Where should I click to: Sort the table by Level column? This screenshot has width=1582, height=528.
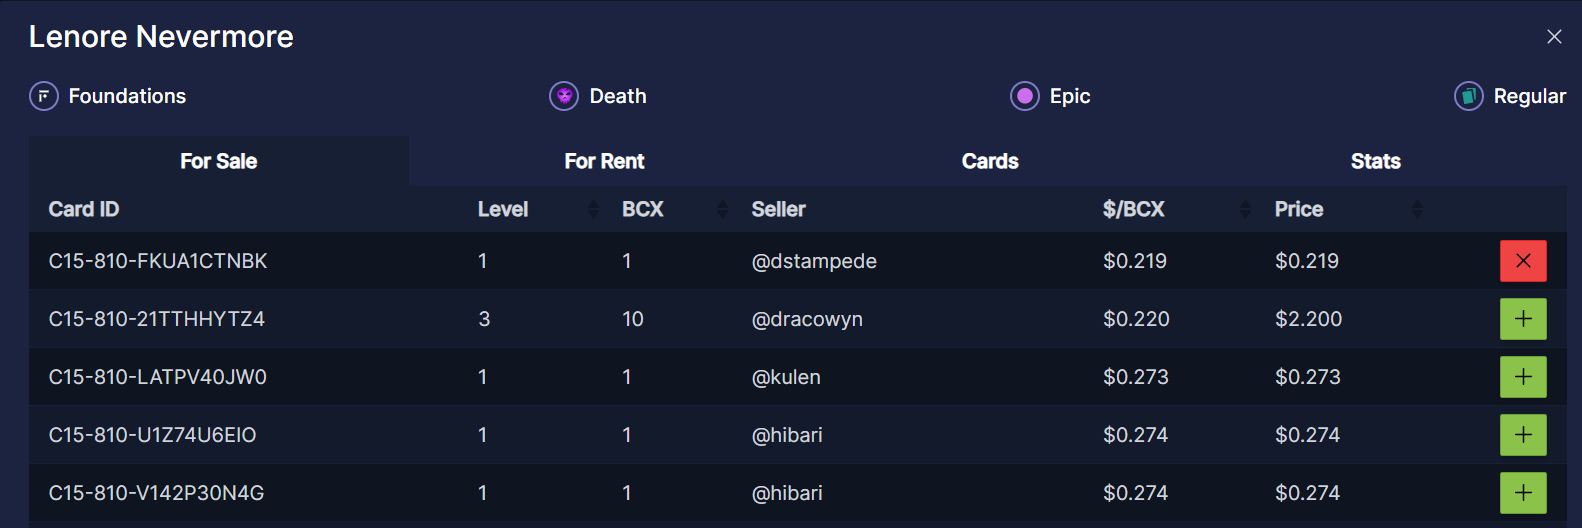pyautogui.click(x=593, y=209)
